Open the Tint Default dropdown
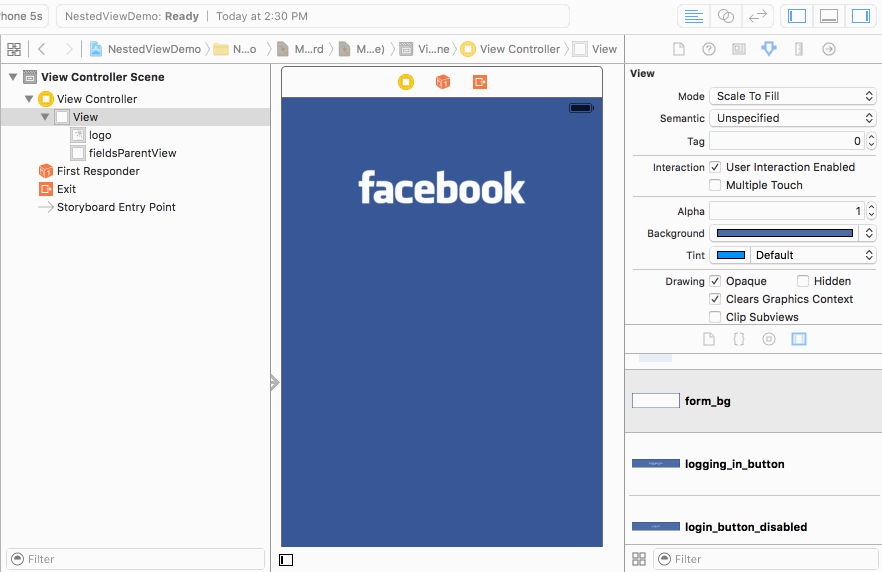The height and width of the screenshot is (572, 882). (x=813, y=255)
